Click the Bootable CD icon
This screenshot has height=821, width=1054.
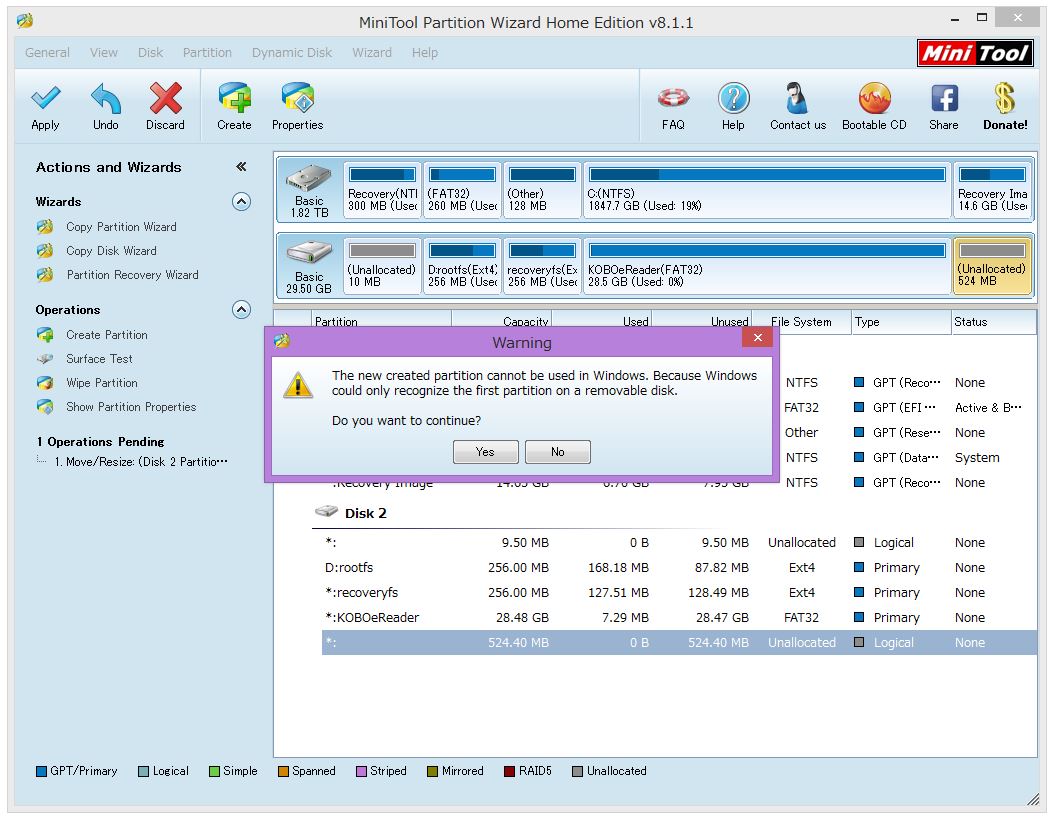click(x=875, y=98)
